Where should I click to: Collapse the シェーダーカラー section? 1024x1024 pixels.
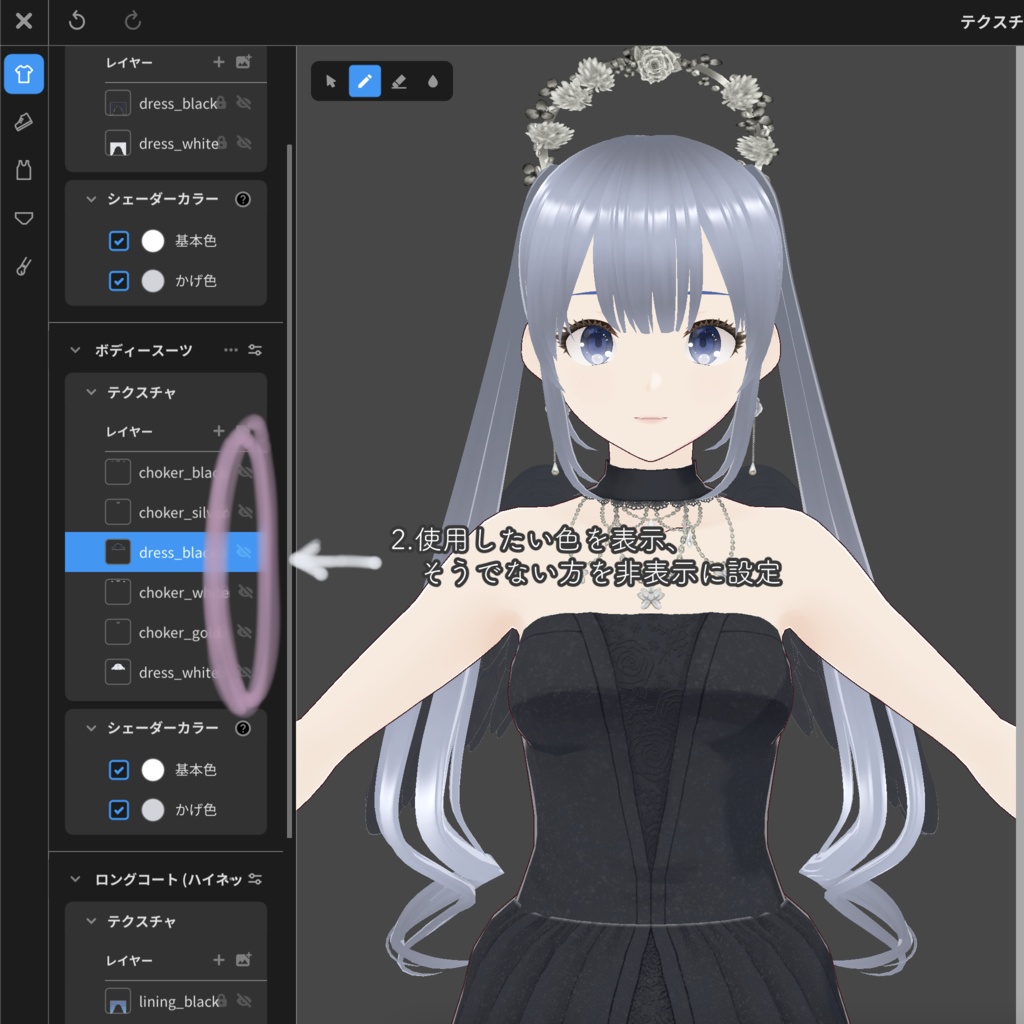89,728
